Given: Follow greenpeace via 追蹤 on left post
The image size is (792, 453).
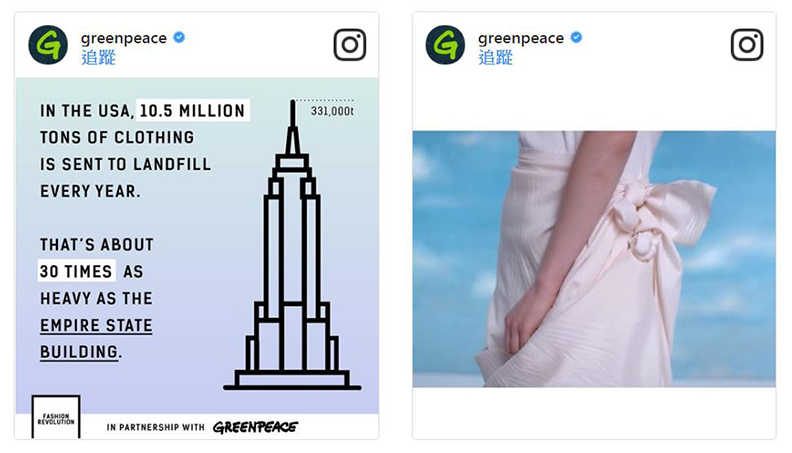Looking at the screenshot, I should pyautogui.click(x=98, y=58).
